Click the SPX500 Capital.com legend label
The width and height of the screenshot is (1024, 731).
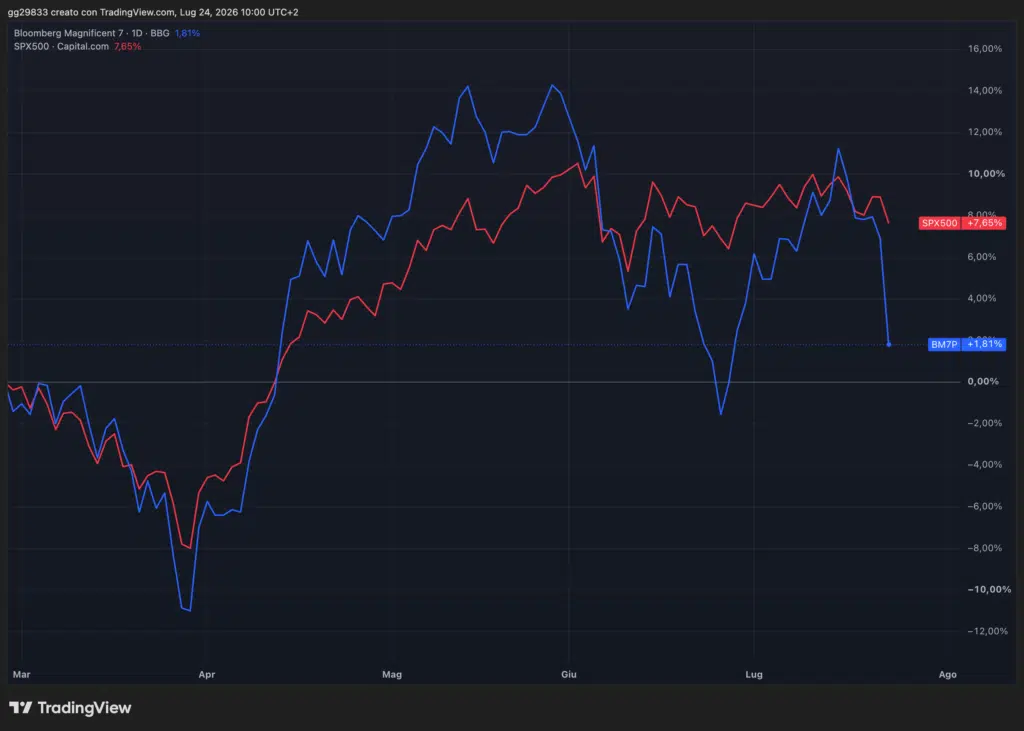(x=61, y=46)
